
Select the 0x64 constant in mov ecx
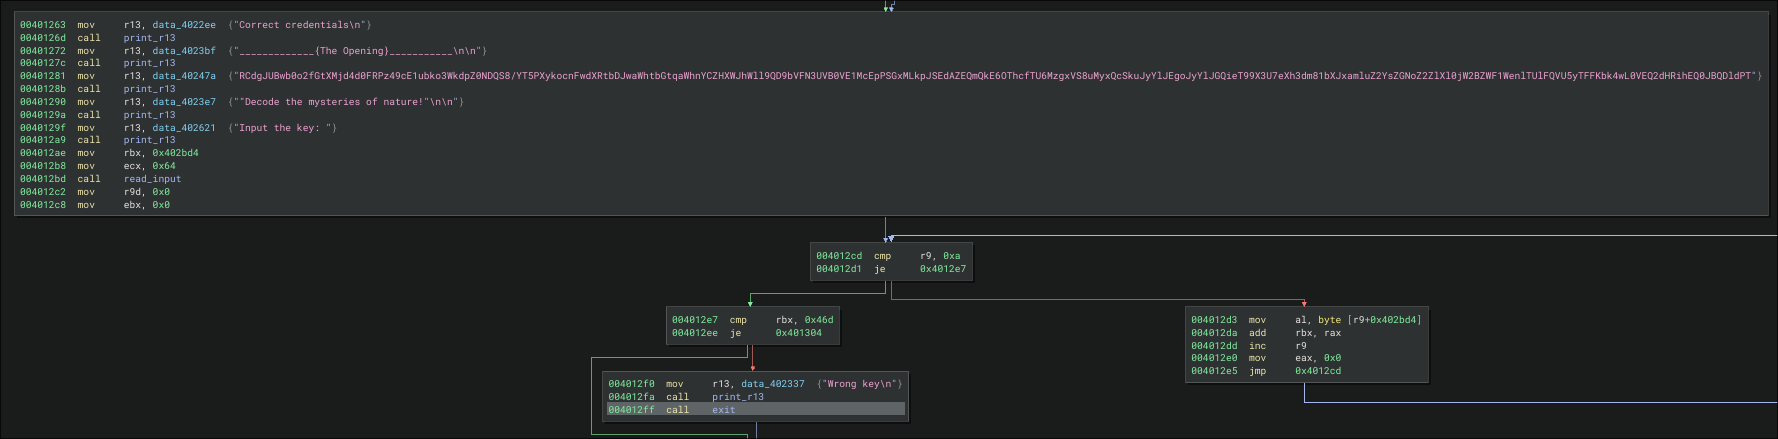click(x=163, y=166)
